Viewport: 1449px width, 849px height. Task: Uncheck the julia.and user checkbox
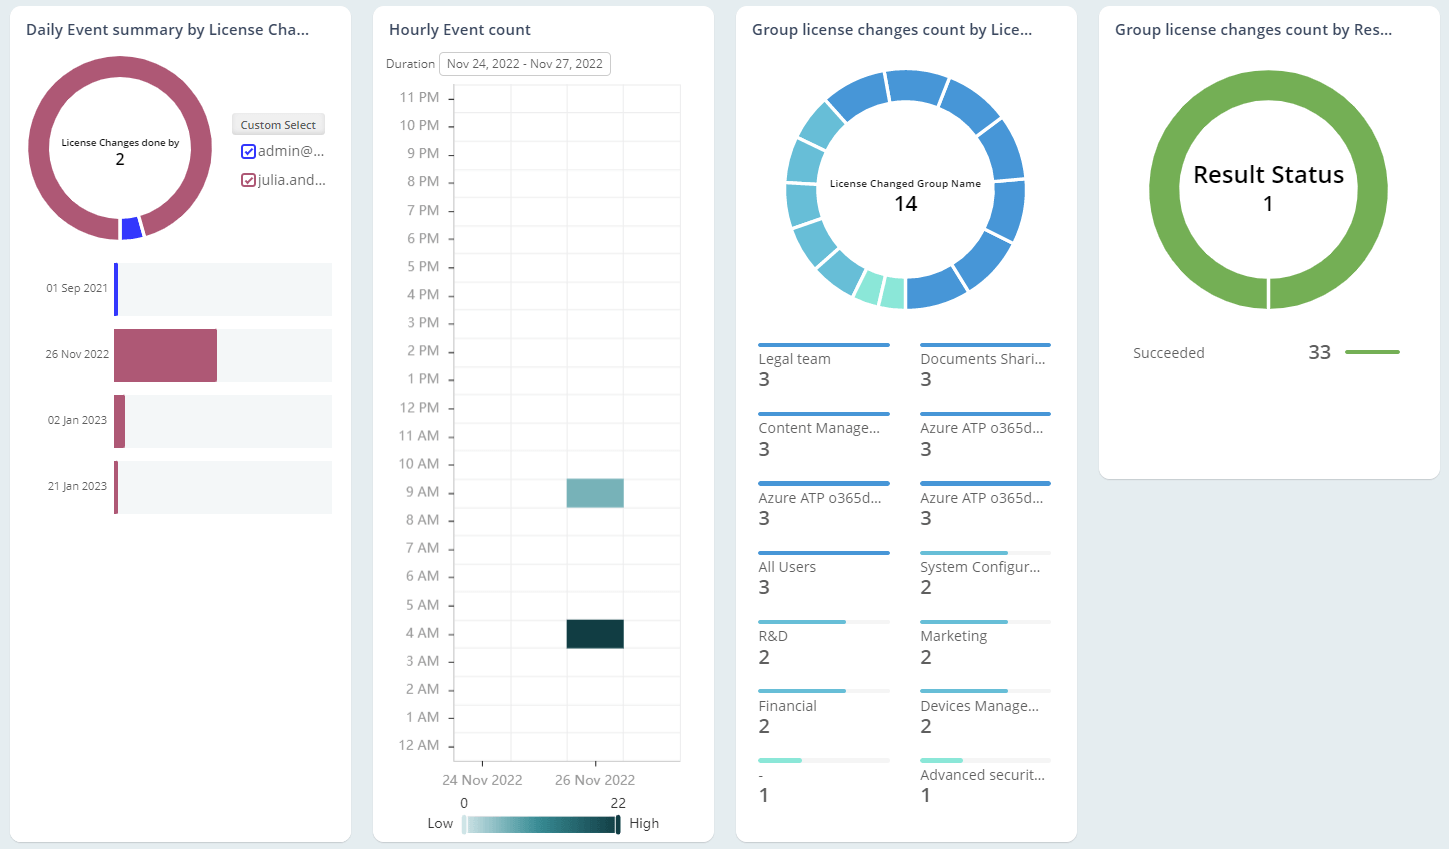pos(249,181)
